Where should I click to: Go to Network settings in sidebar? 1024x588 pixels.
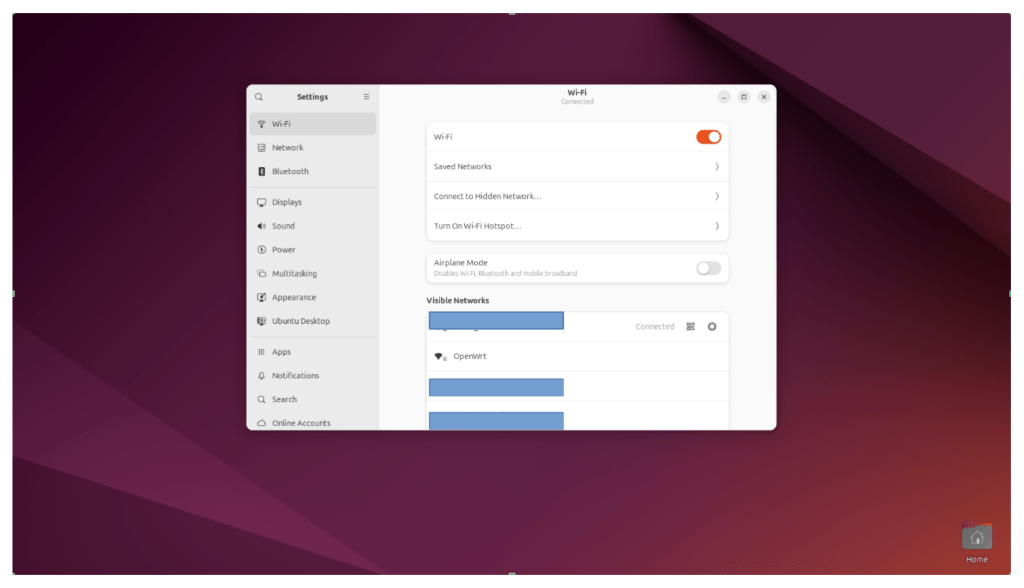[288, 148]
